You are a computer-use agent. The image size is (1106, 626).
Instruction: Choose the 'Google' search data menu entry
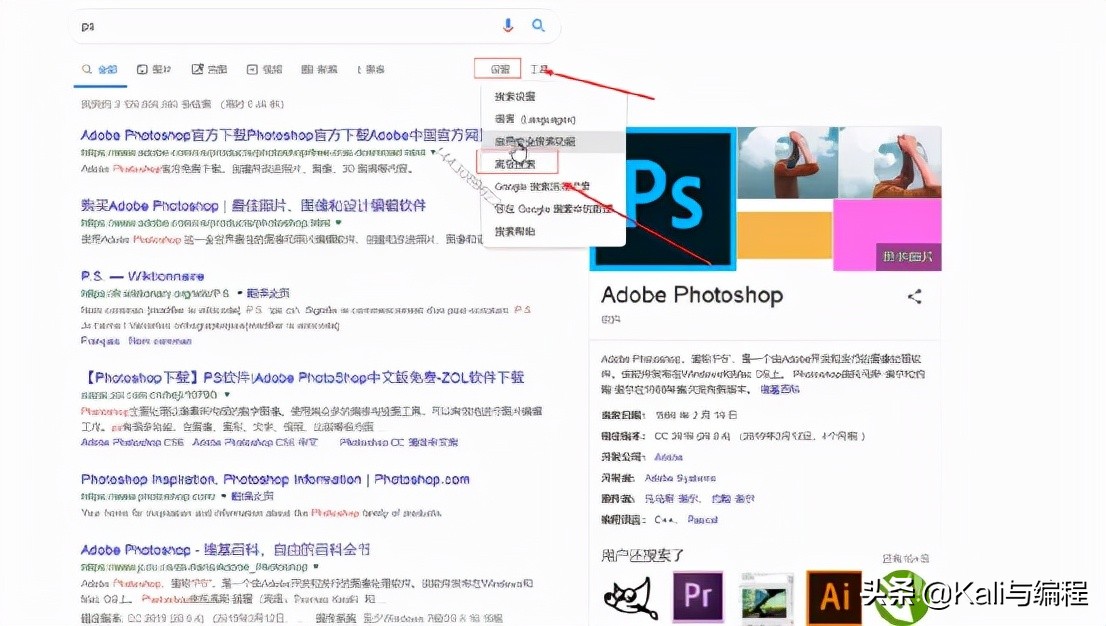click(x=553, y=209)
